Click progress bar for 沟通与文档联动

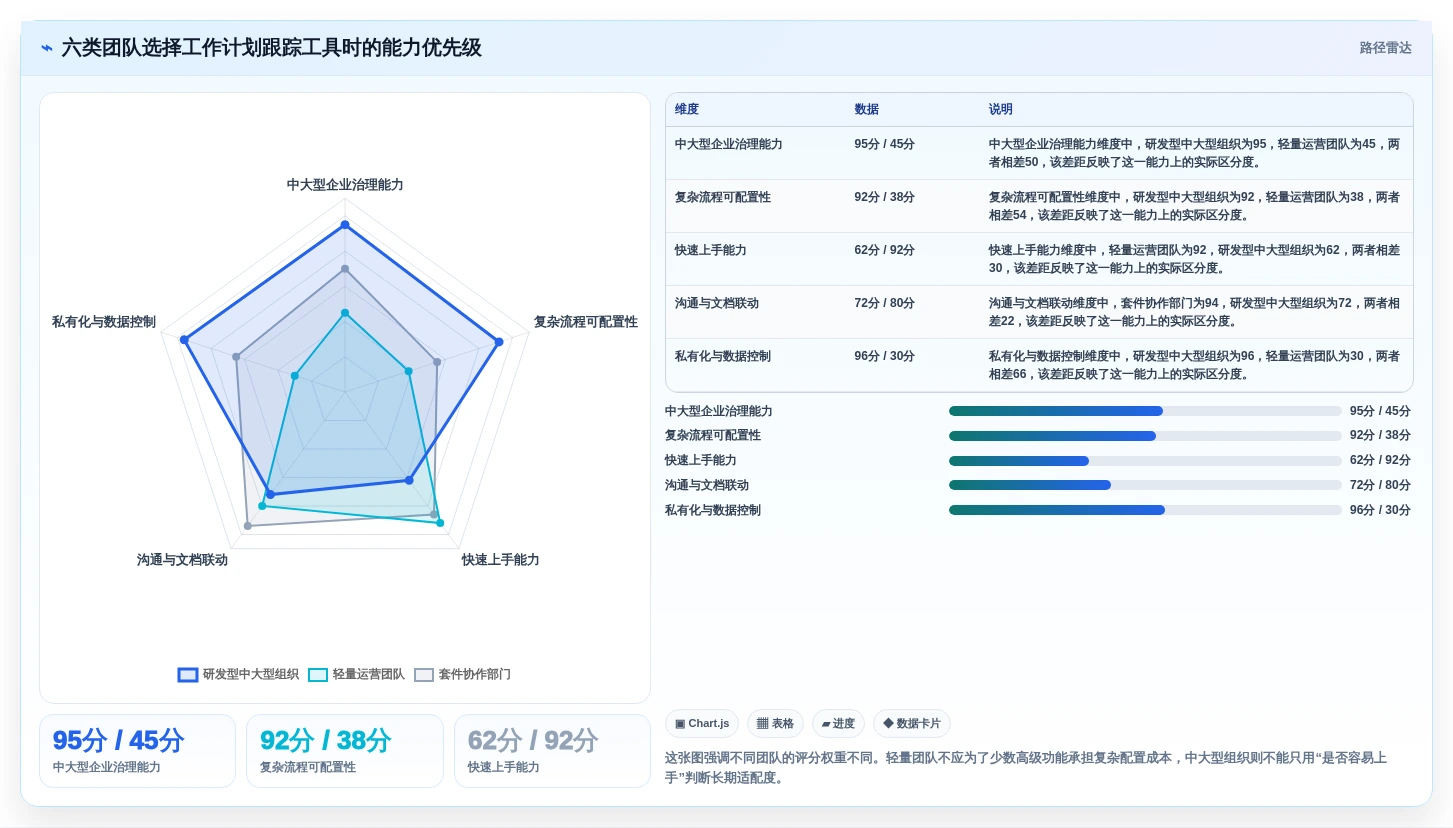click(x=1145, y=485)
